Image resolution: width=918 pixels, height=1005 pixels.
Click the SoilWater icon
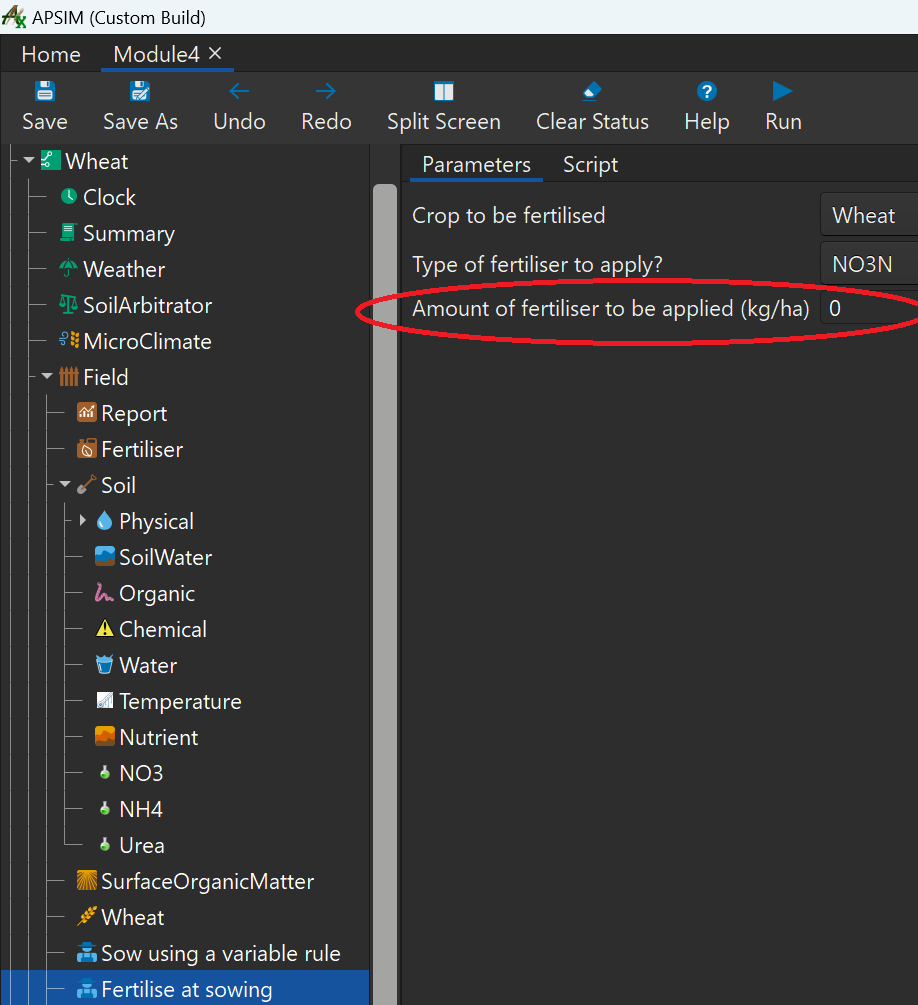tap(104, 556)
